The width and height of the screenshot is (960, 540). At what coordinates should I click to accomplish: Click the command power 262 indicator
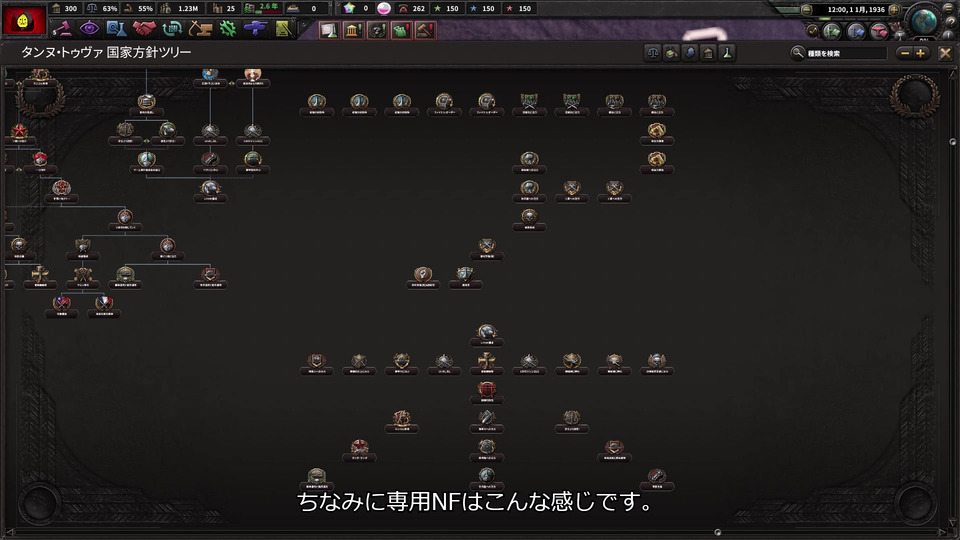pyautogui.click(x=412, y=9)
